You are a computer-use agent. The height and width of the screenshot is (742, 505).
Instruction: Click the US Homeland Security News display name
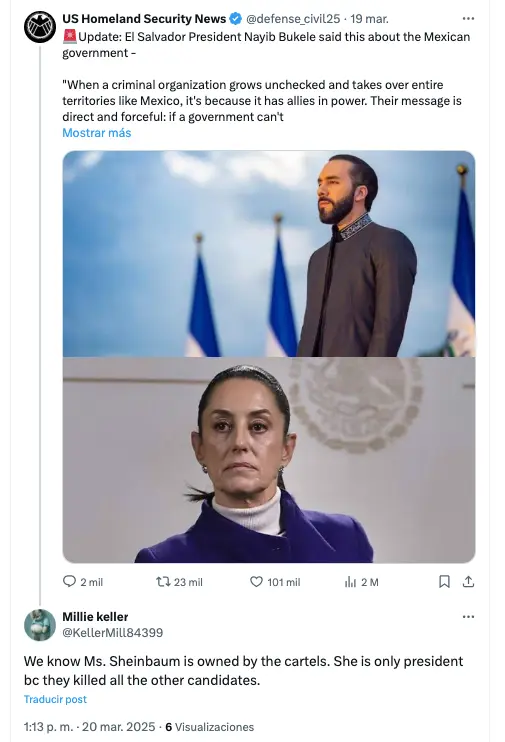[144, 19]
